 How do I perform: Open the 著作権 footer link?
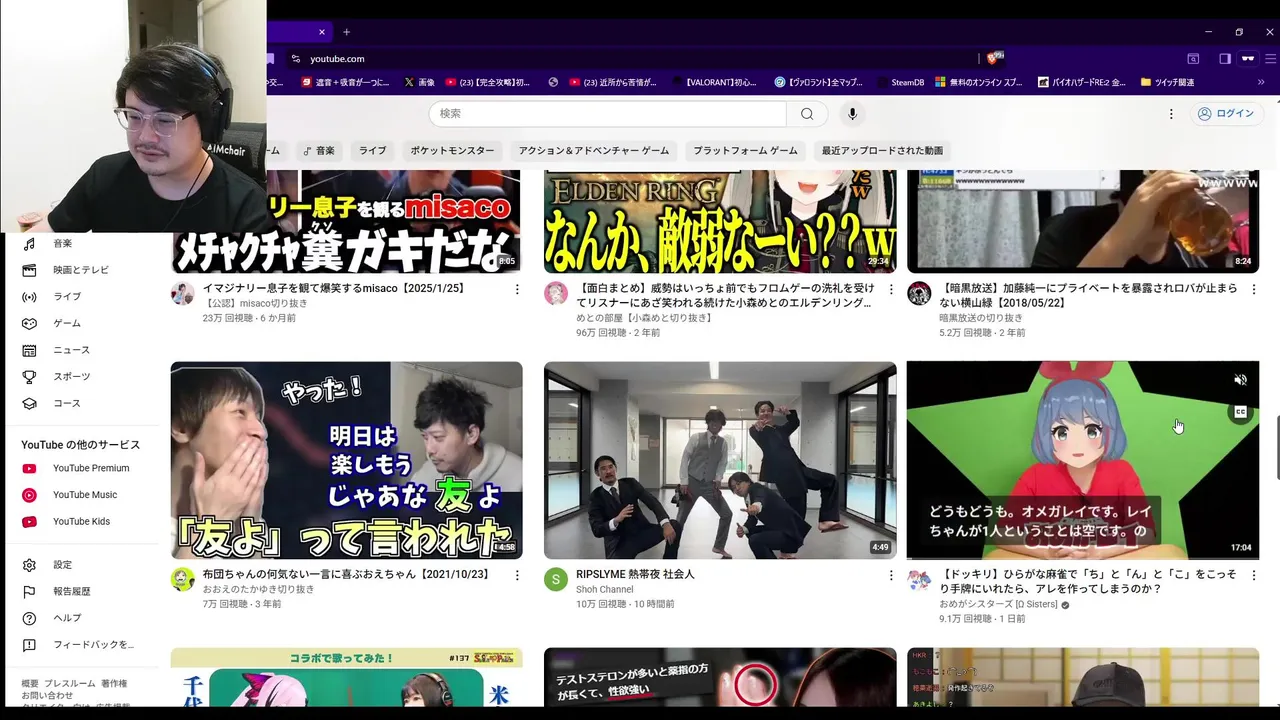point(114,683)
